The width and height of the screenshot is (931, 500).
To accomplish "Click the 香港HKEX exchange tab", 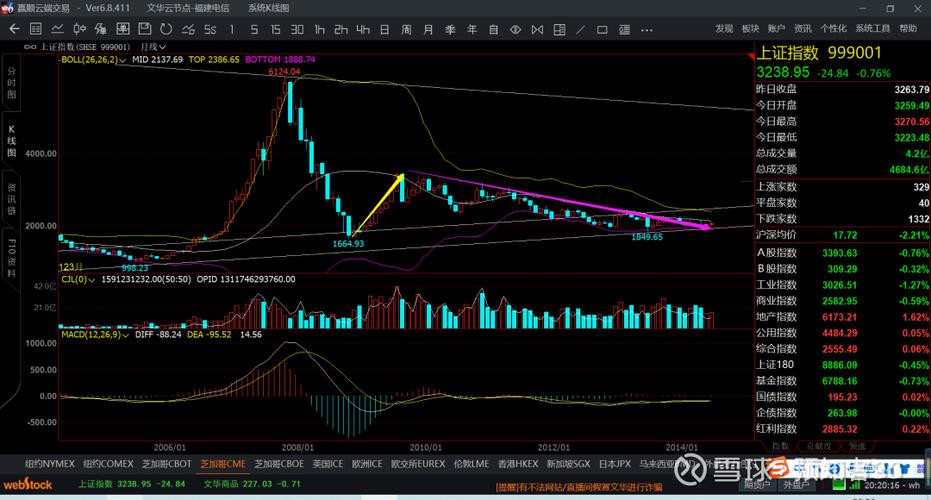I will tap(517, 464).
